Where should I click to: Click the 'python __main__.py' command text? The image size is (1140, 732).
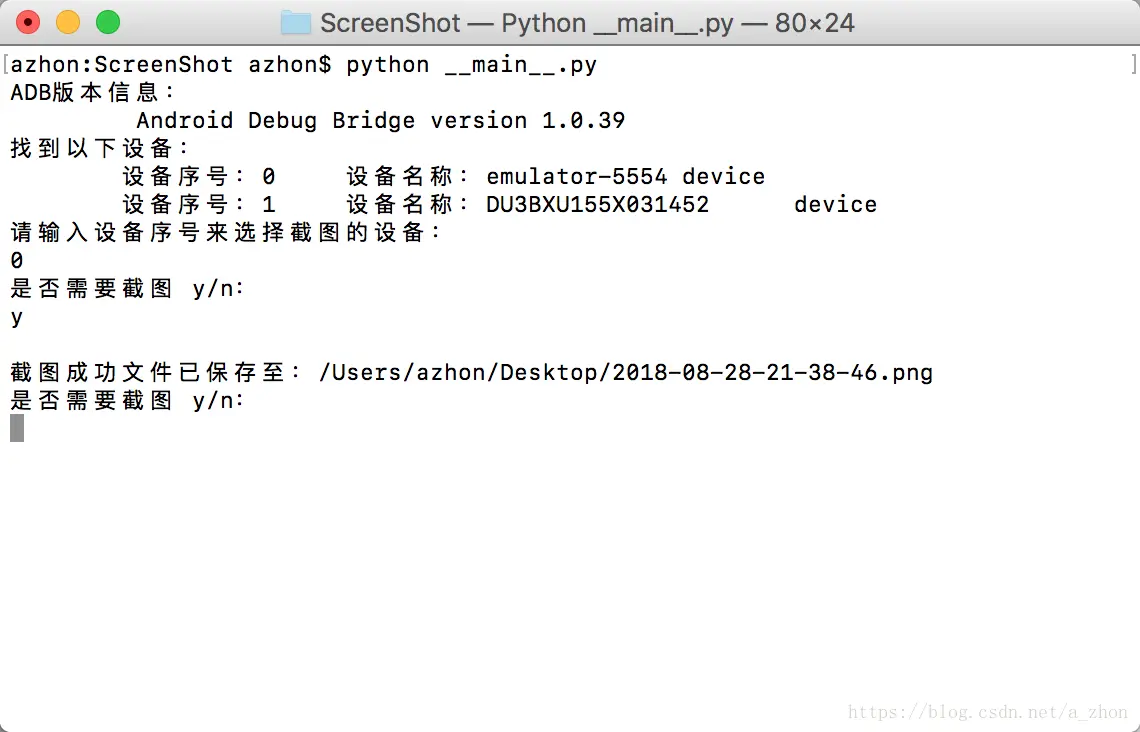[x=471, y=65]
